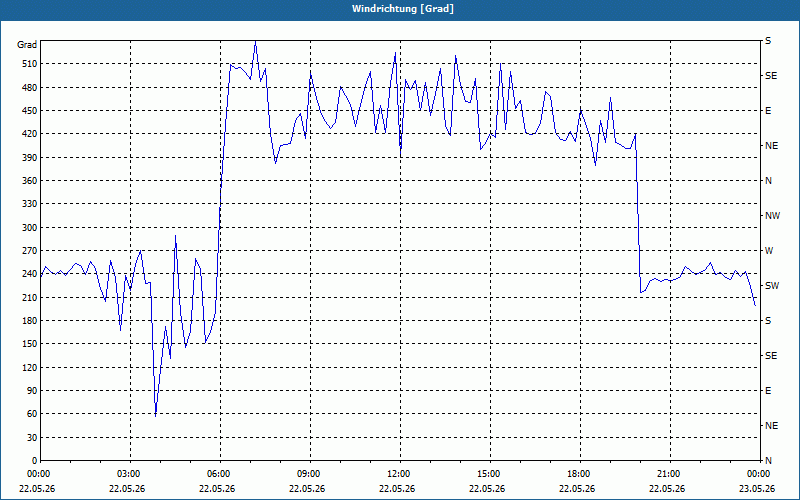This screenshot has width=800, height=500.
Task: Click the 270 degree axis label
Action: click(30, 251)
